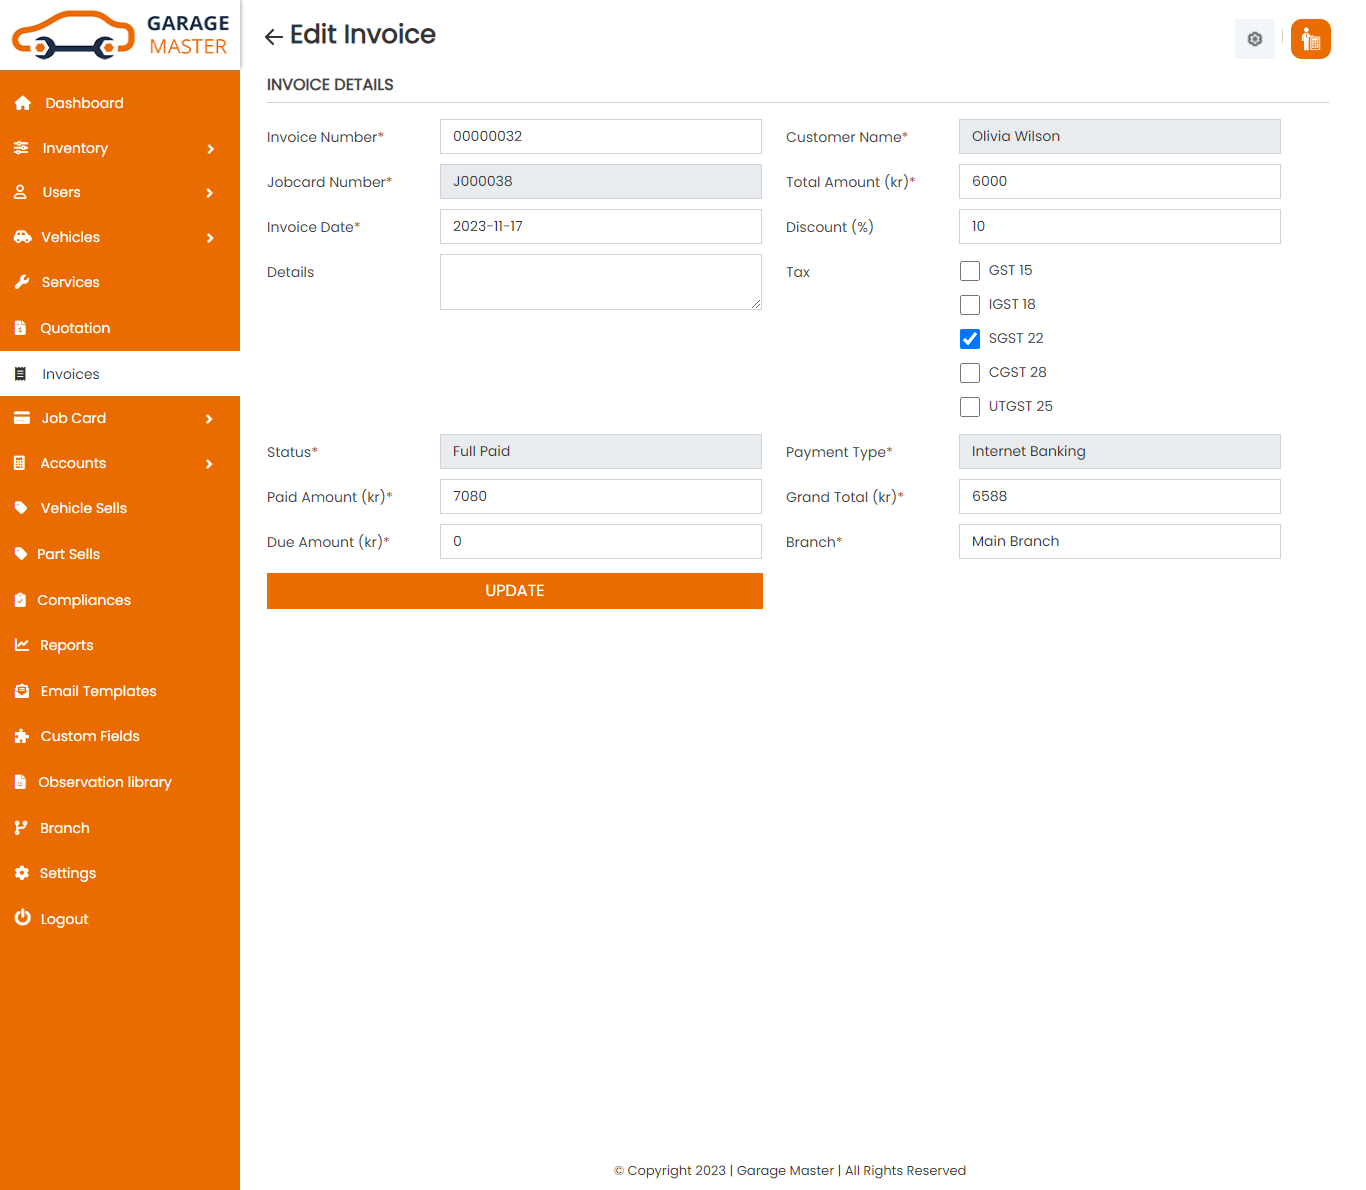The image size is (1366, 1190).
Task: Click the Logout power icon
Action: click(22, 918)
